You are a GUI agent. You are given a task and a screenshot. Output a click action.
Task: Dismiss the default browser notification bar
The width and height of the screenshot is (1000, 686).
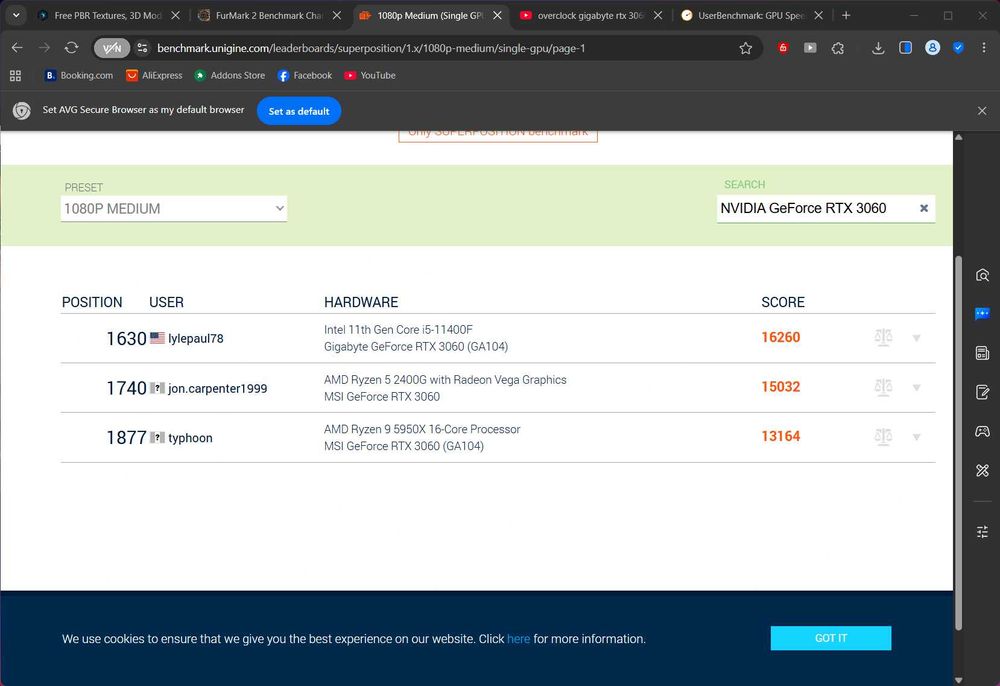tap(982, 111)
